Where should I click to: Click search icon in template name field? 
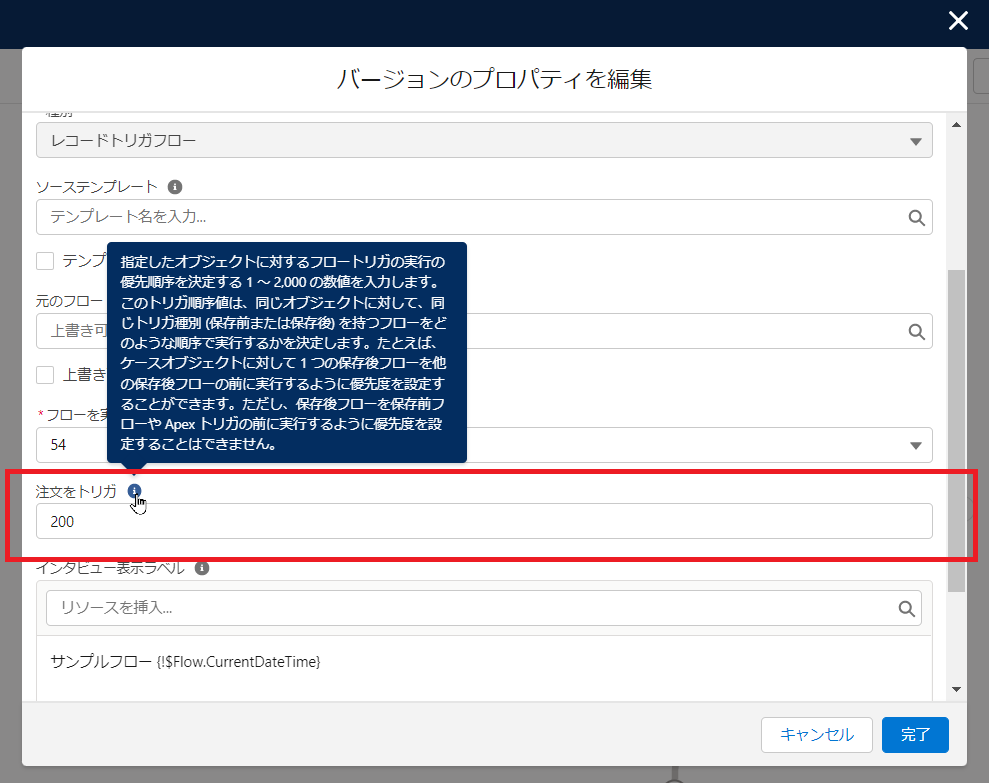[x=916, y=217]
